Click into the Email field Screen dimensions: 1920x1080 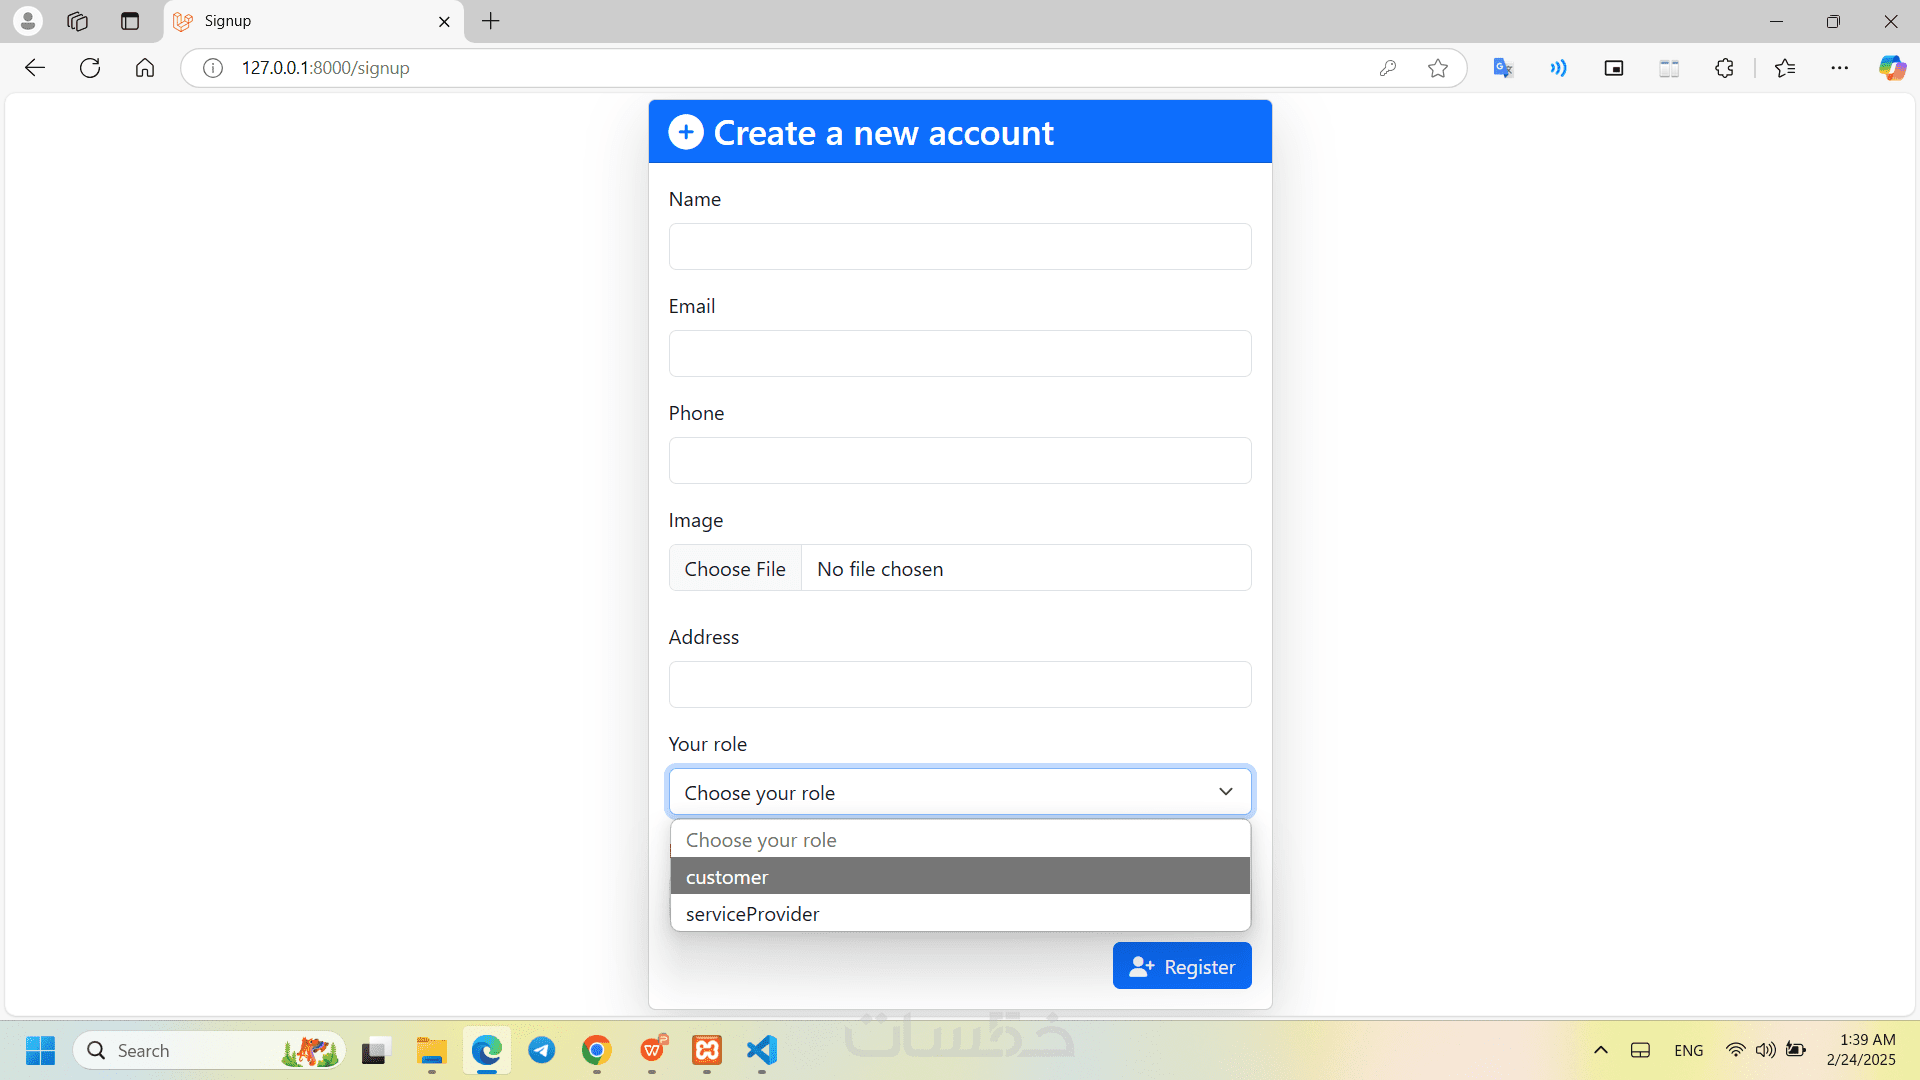tap(960, 354)
